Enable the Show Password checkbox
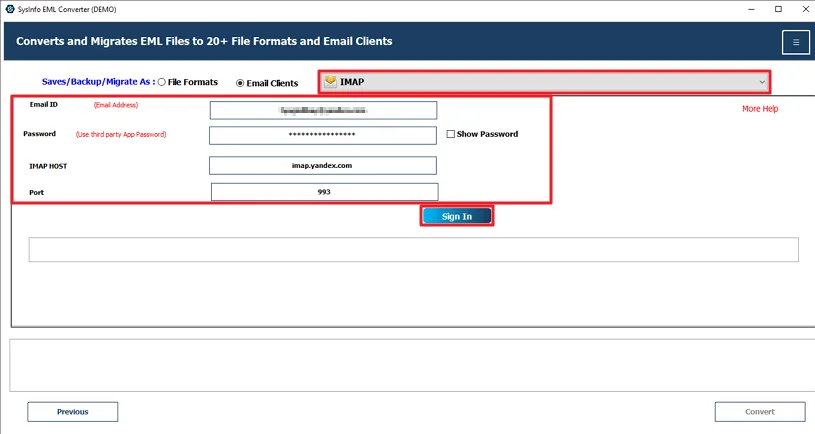Viewport: 815px width, 434px height. 451,134
